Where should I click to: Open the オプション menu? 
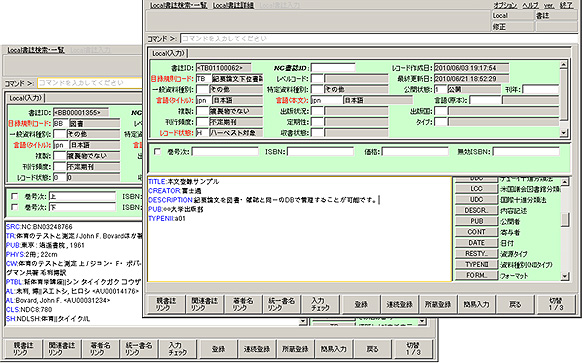tap(505, 5)
